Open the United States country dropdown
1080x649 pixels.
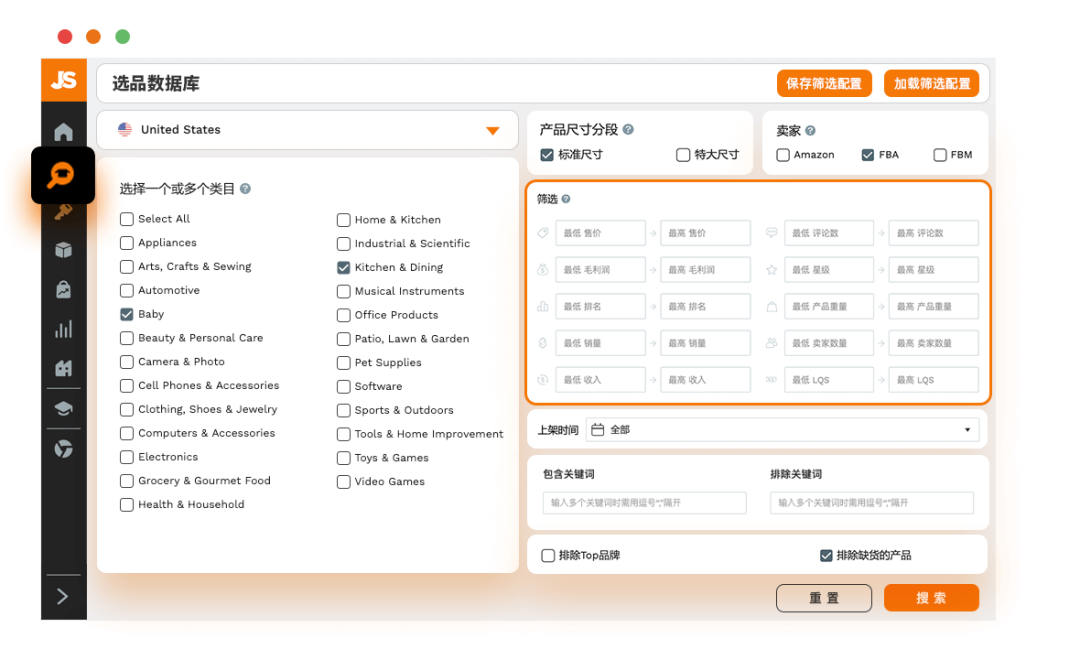pos(491,129)
